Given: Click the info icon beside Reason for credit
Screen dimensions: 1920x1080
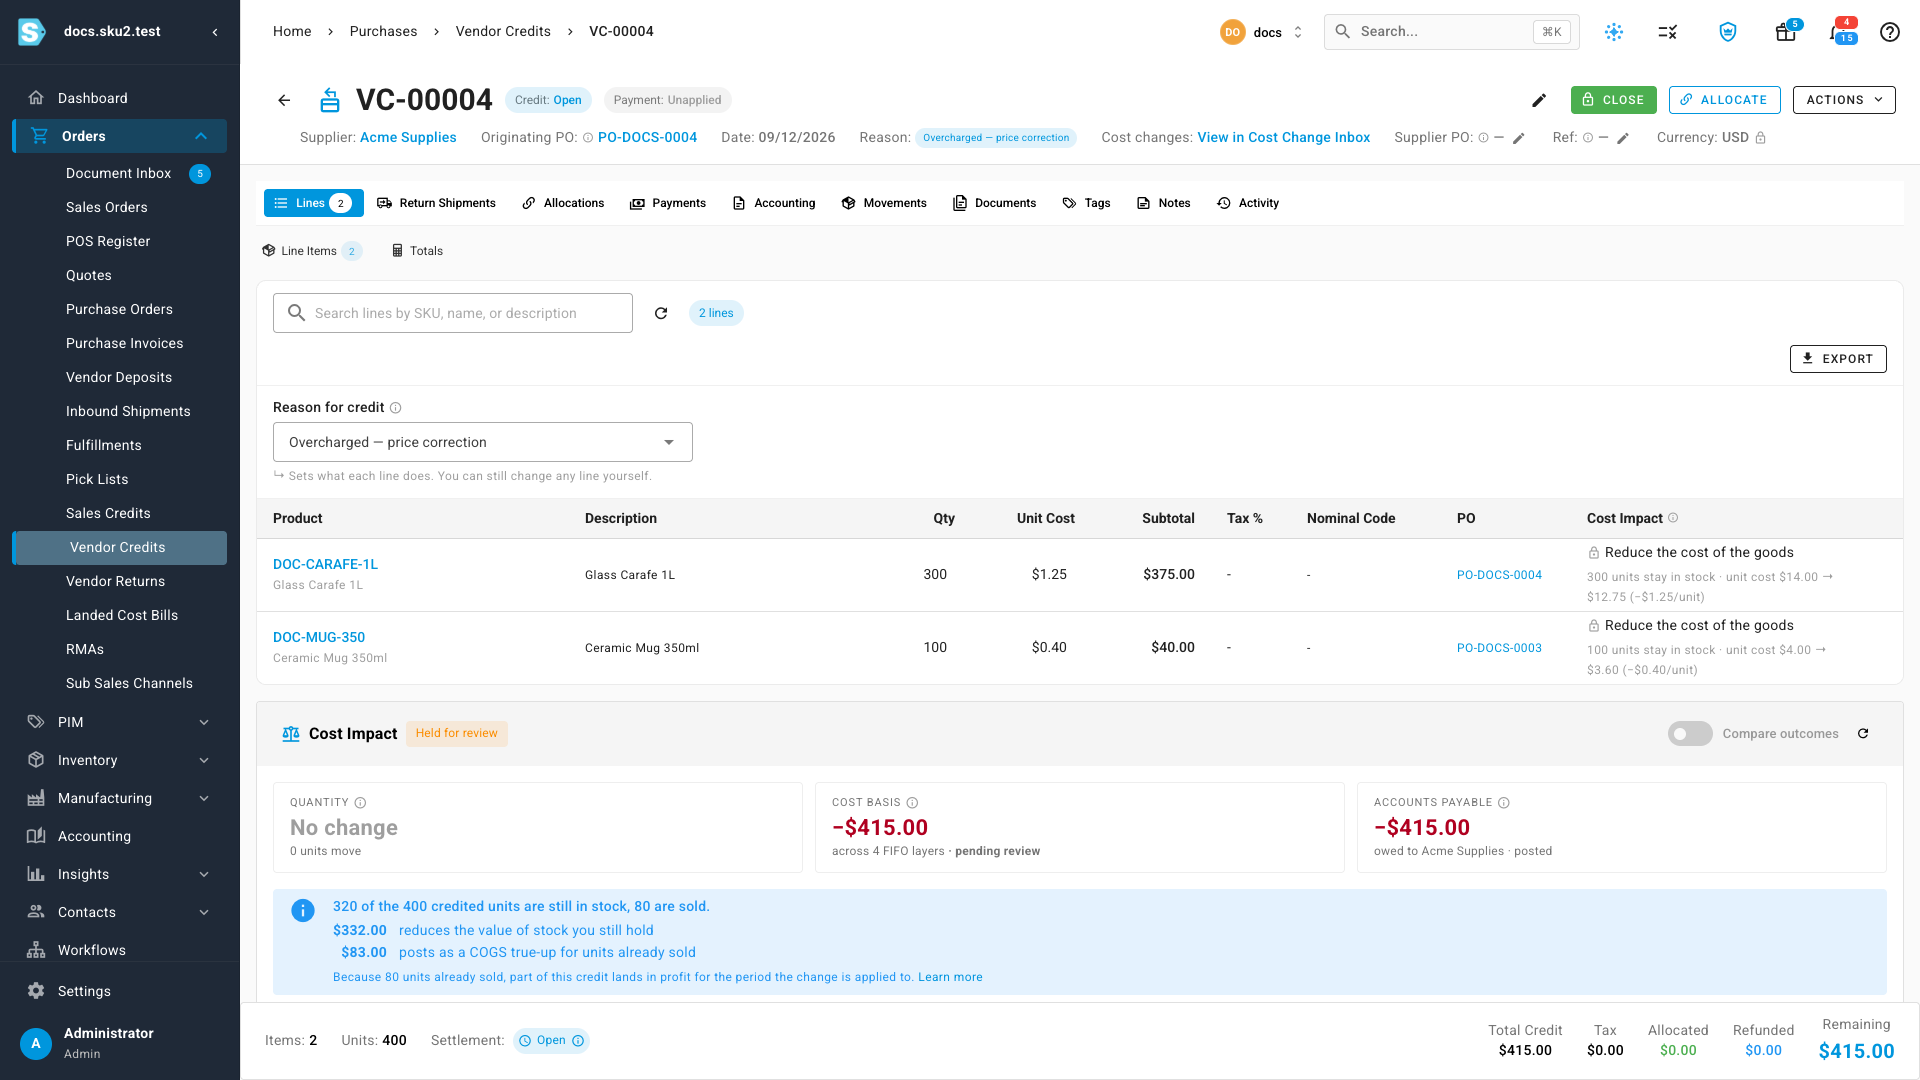Looking at the screenshot, I should [395, 408].
